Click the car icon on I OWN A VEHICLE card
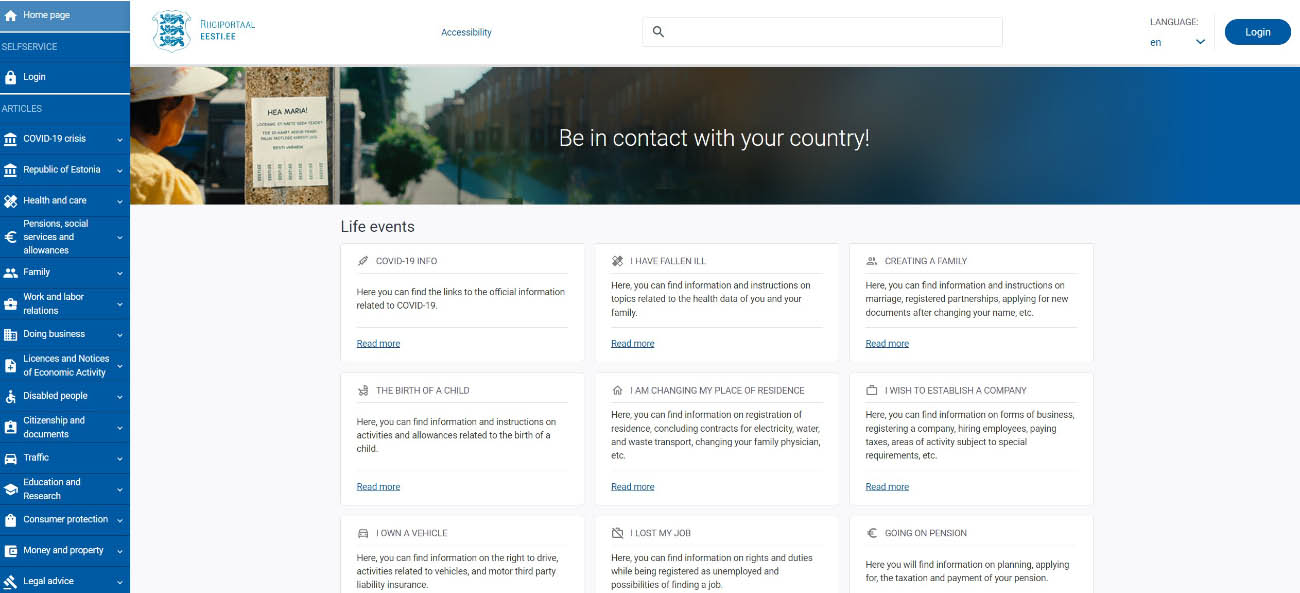 click(363, 534)
